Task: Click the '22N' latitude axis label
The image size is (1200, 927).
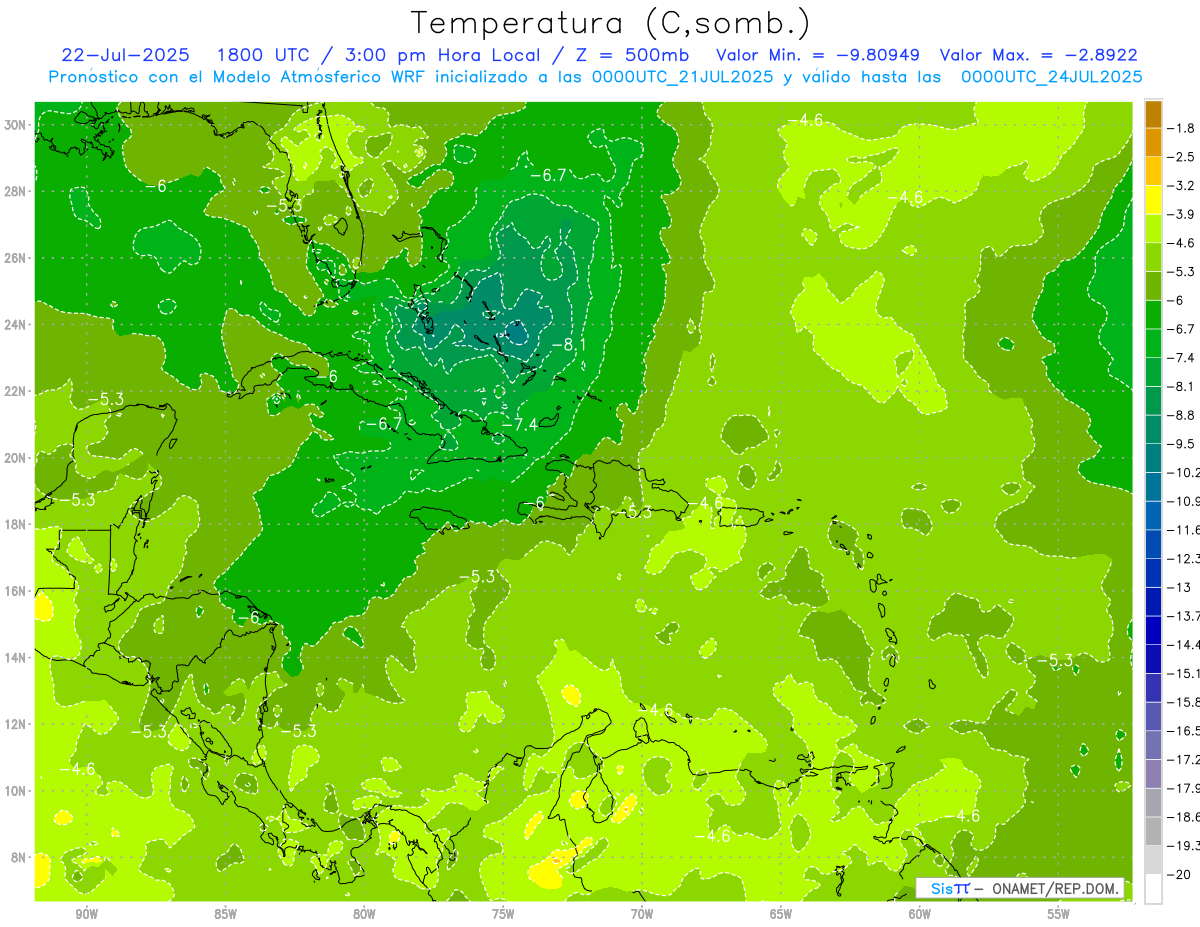Action: (16, 391)
